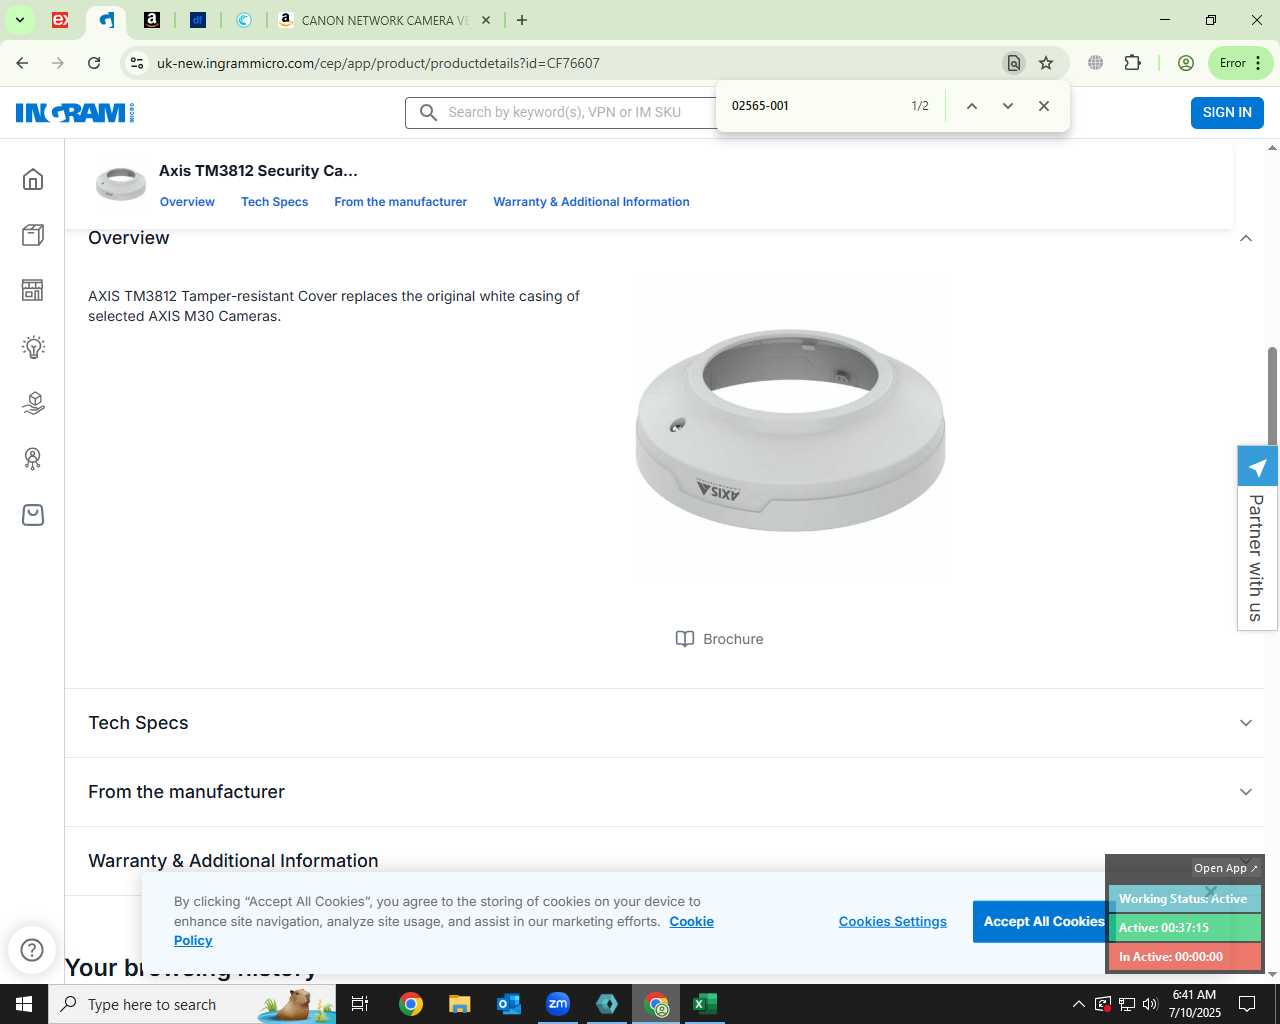Open the award ribbon icon in sidebar

(33, 459)
